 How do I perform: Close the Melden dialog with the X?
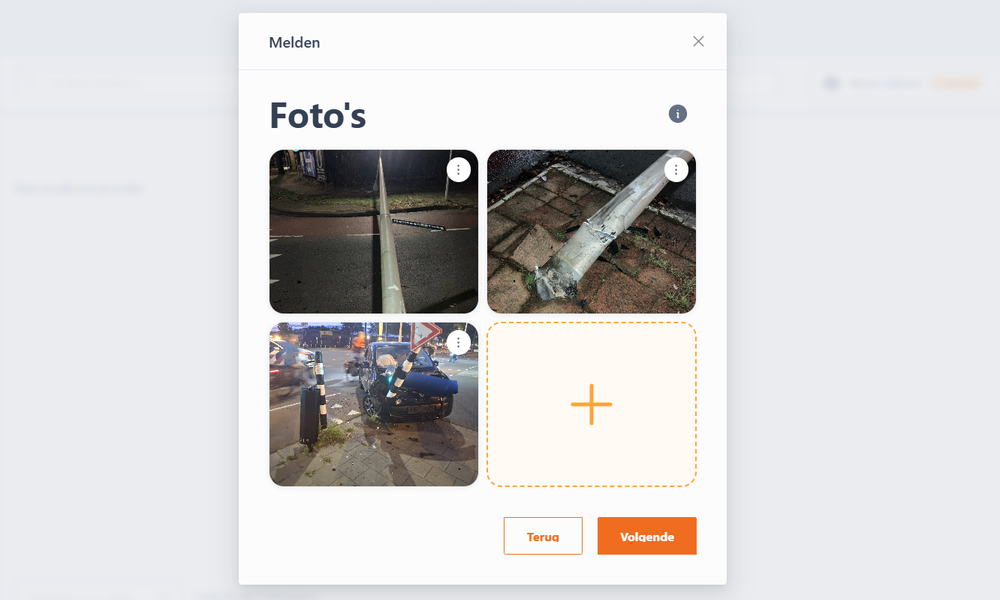click(698, 41)
